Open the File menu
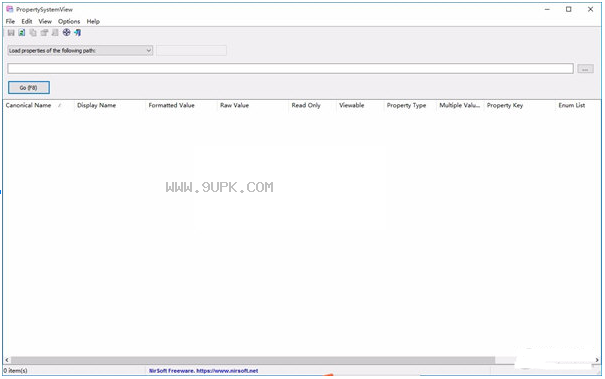The width and height of the screenshot is (605, 379). (x=10, y=22)
